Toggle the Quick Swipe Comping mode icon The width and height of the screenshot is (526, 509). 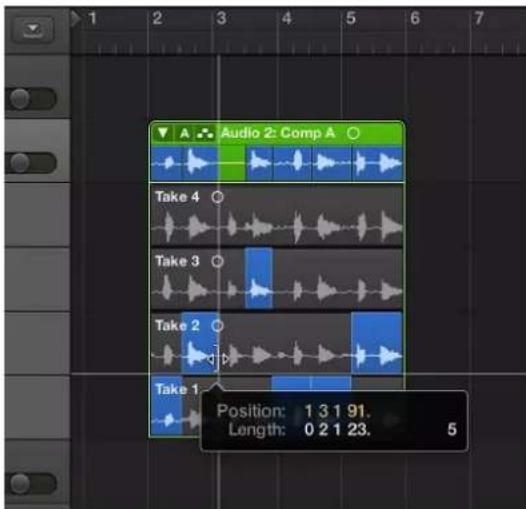(x=205, y=134)
